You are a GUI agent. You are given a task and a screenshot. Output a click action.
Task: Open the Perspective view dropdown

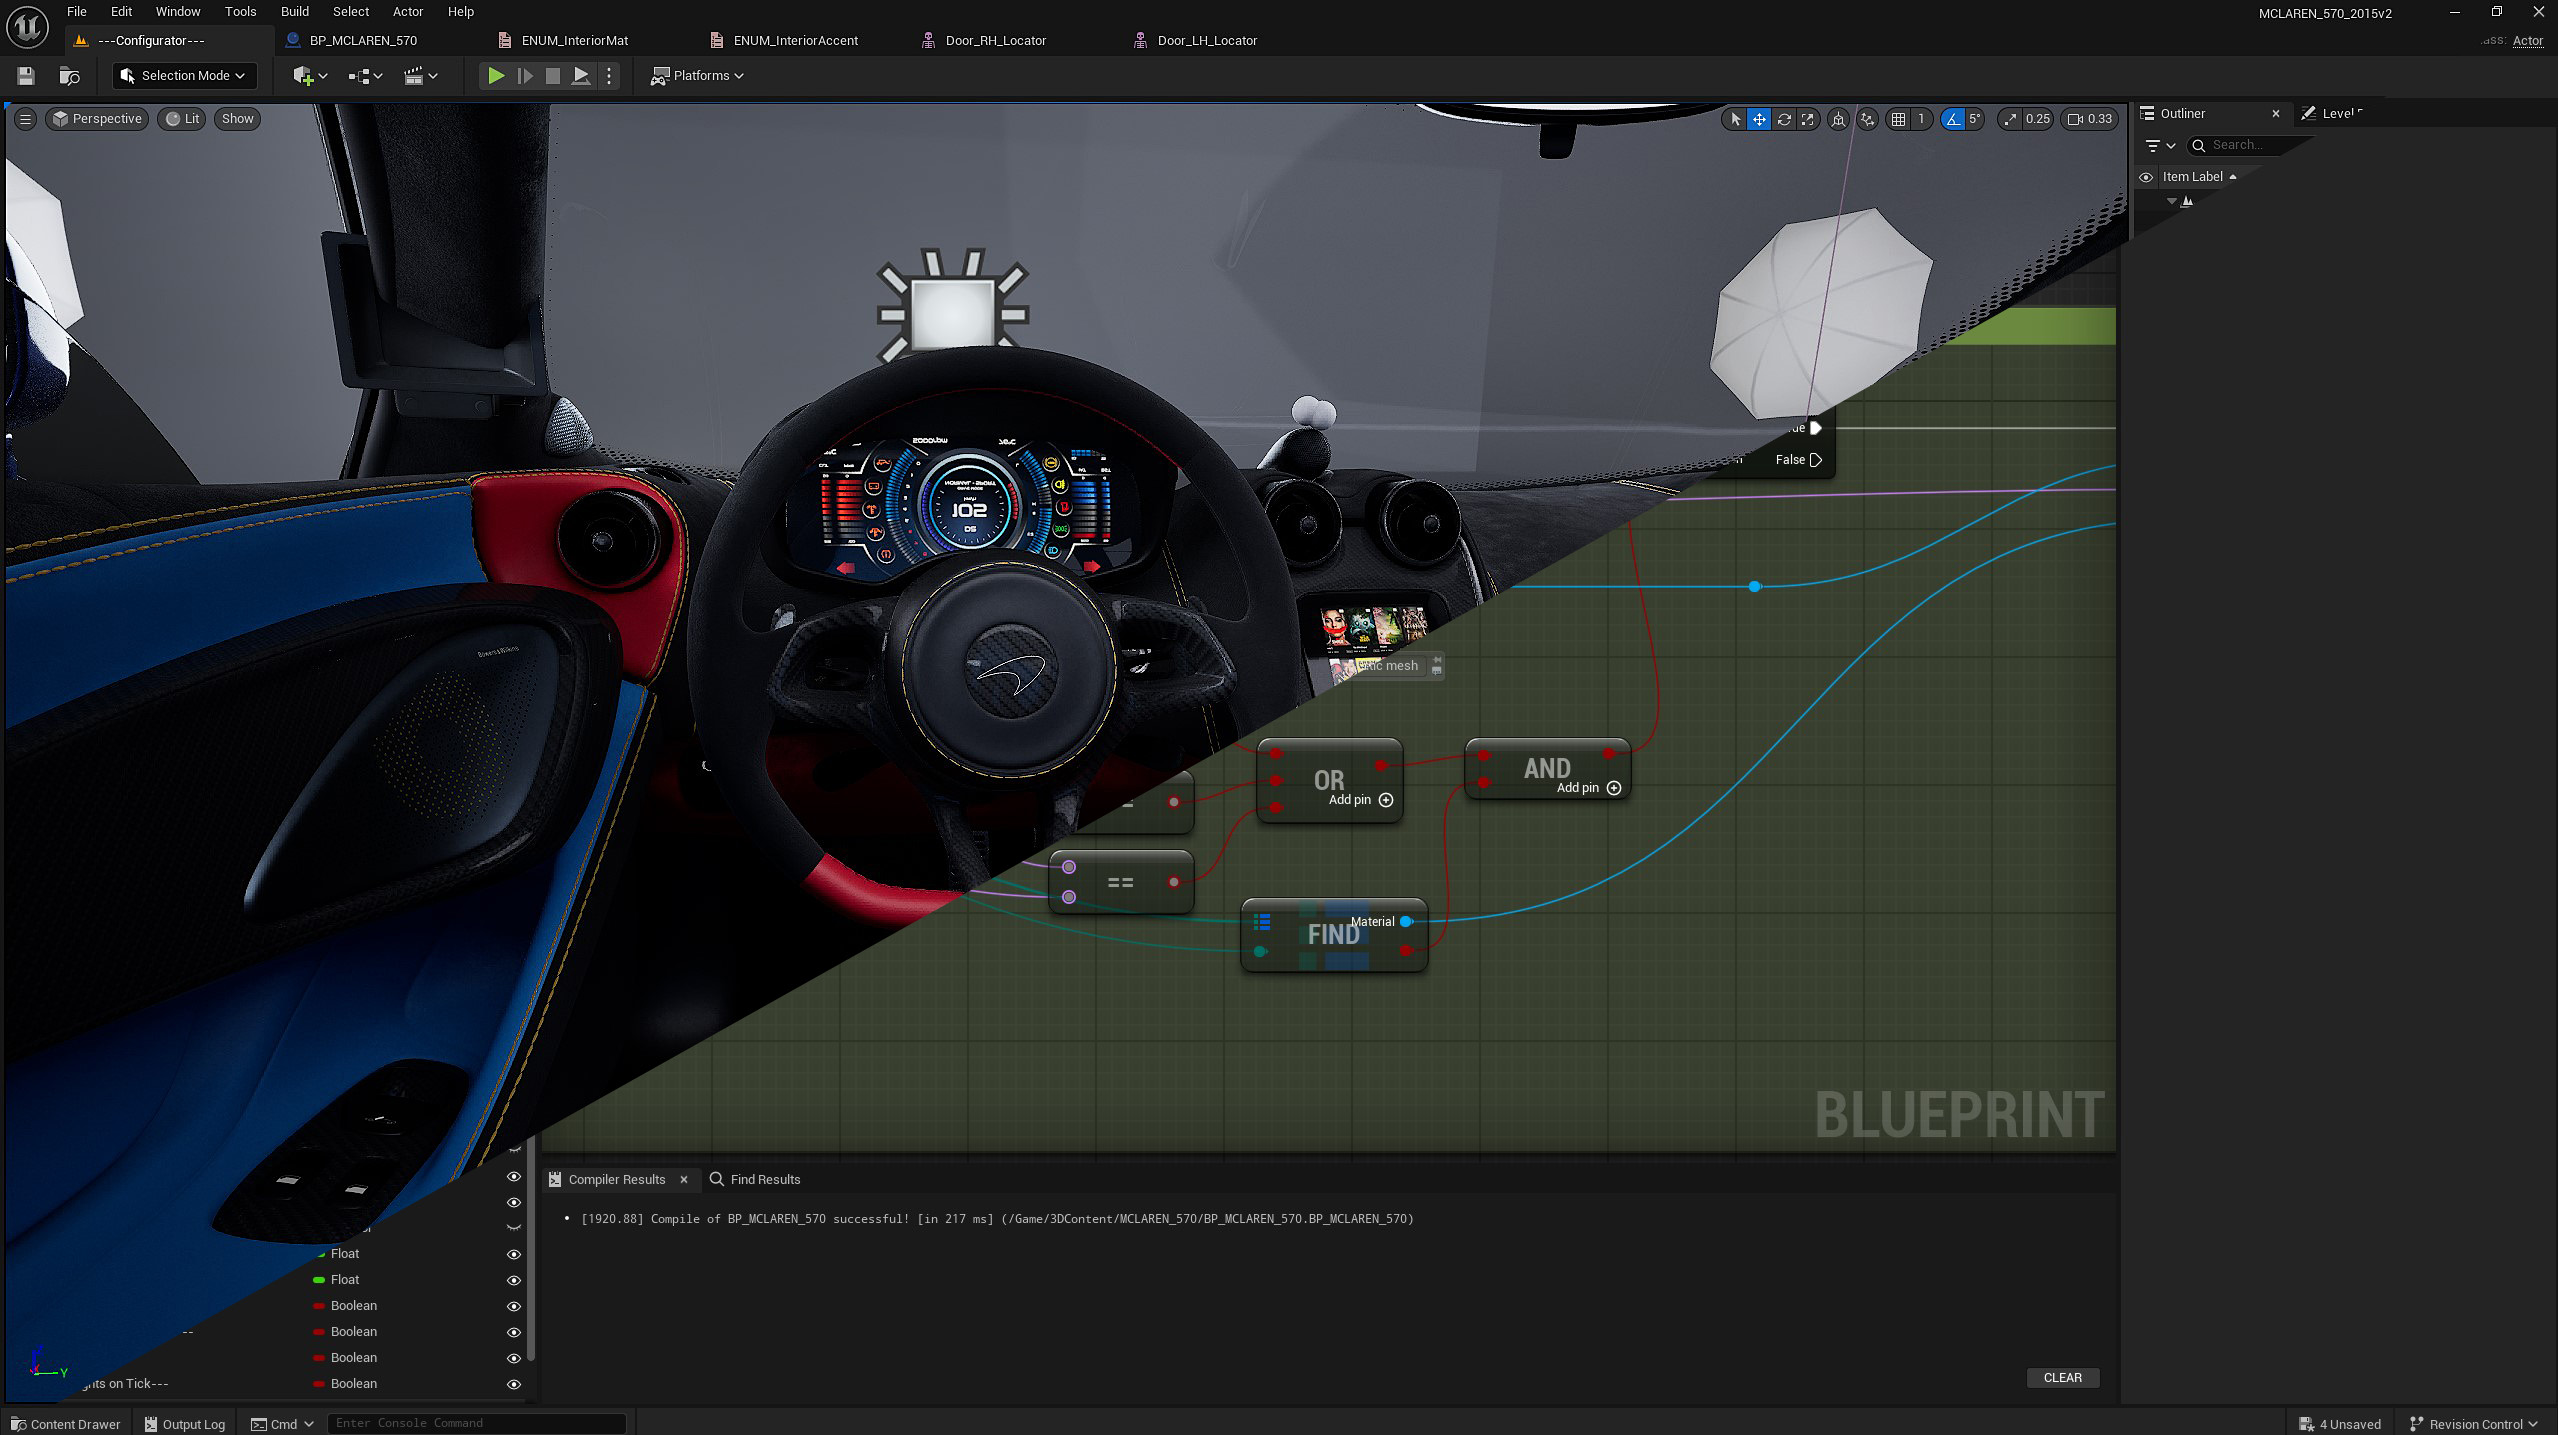coord(97,119)
